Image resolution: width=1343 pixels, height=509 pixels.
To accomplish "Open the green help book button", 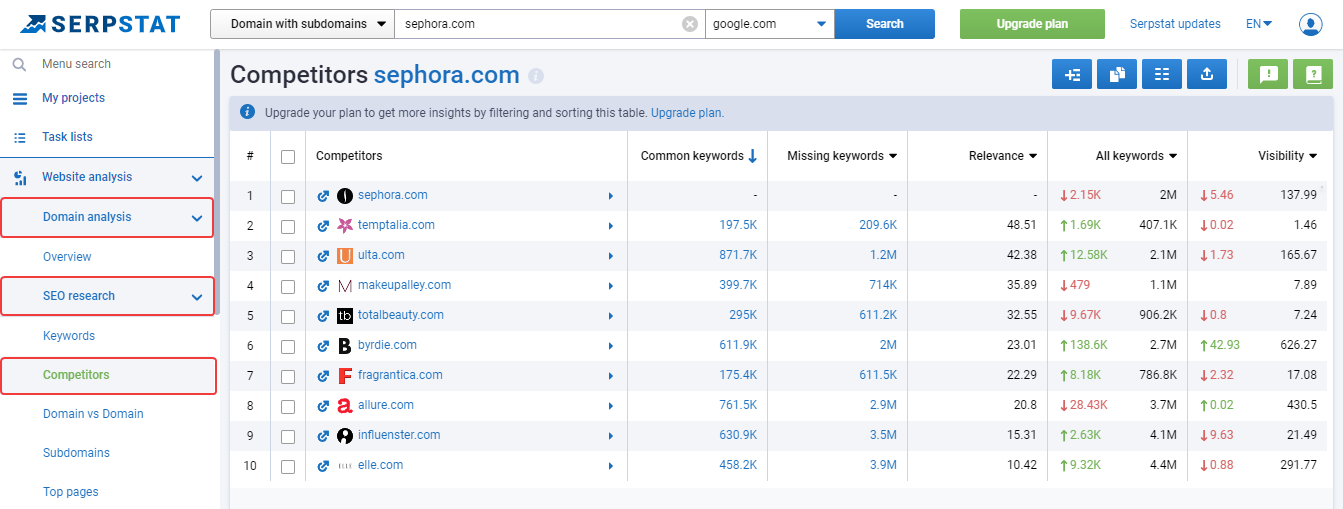I will tap(1313, 74).
